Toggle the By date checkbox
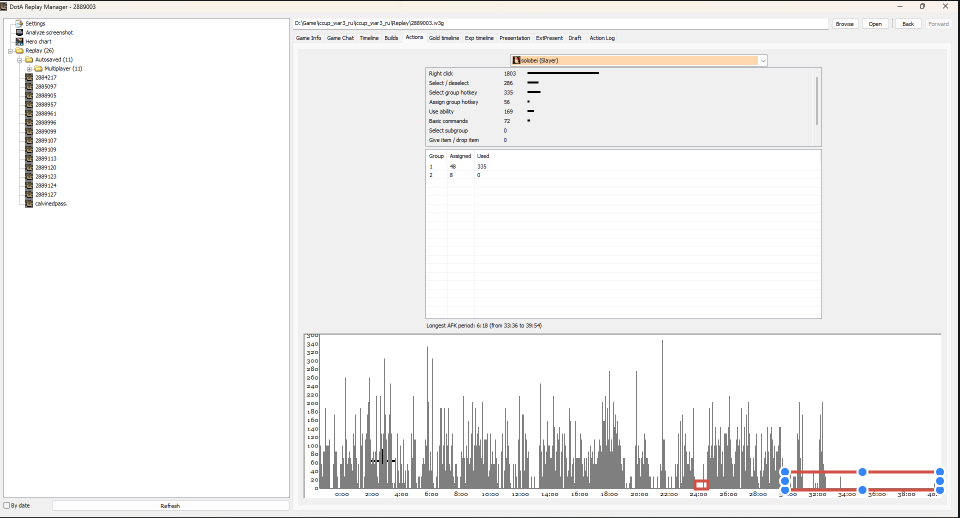Viewport: 960px width, 518px height. tap(7, 506)
